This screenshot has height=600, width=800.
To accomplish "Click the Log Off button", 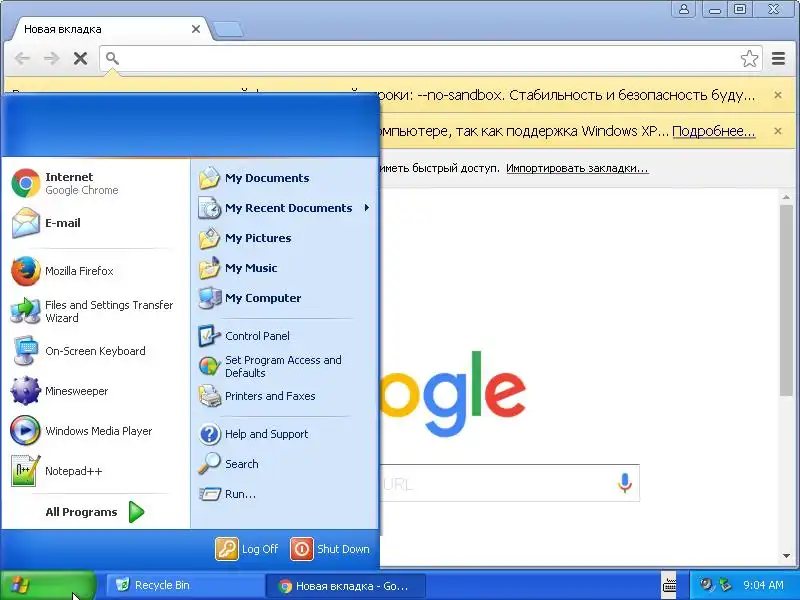I will 247,549.
